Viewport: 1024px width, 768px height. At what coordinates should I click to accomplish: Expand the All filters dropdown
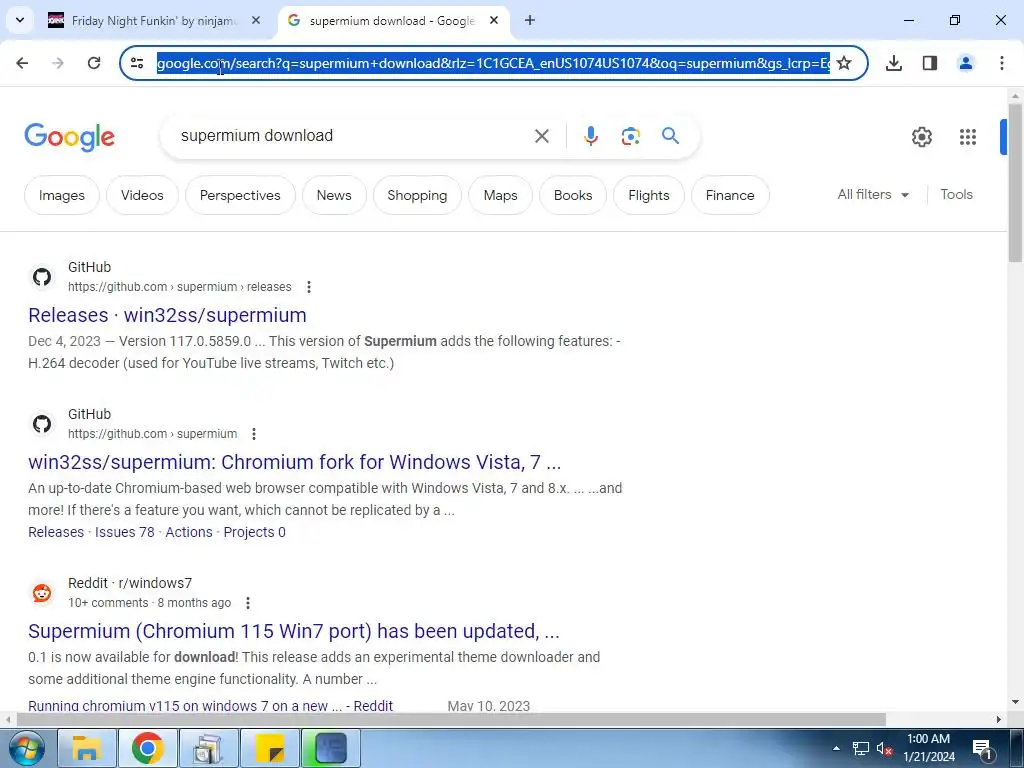[x=873, y=195]
